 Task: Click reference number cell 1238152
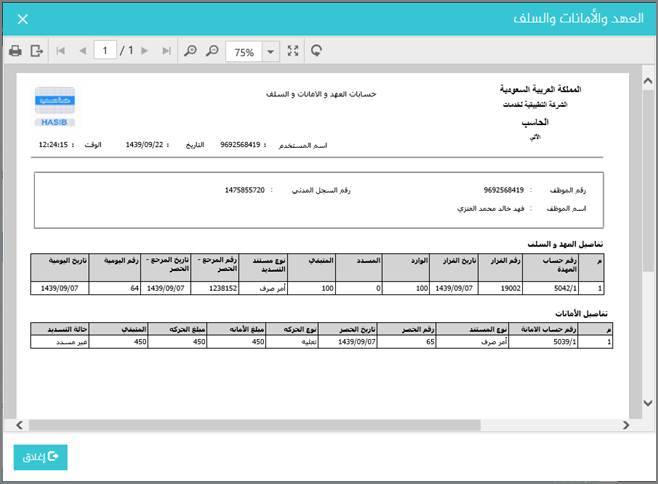click(x=215, y=288)
